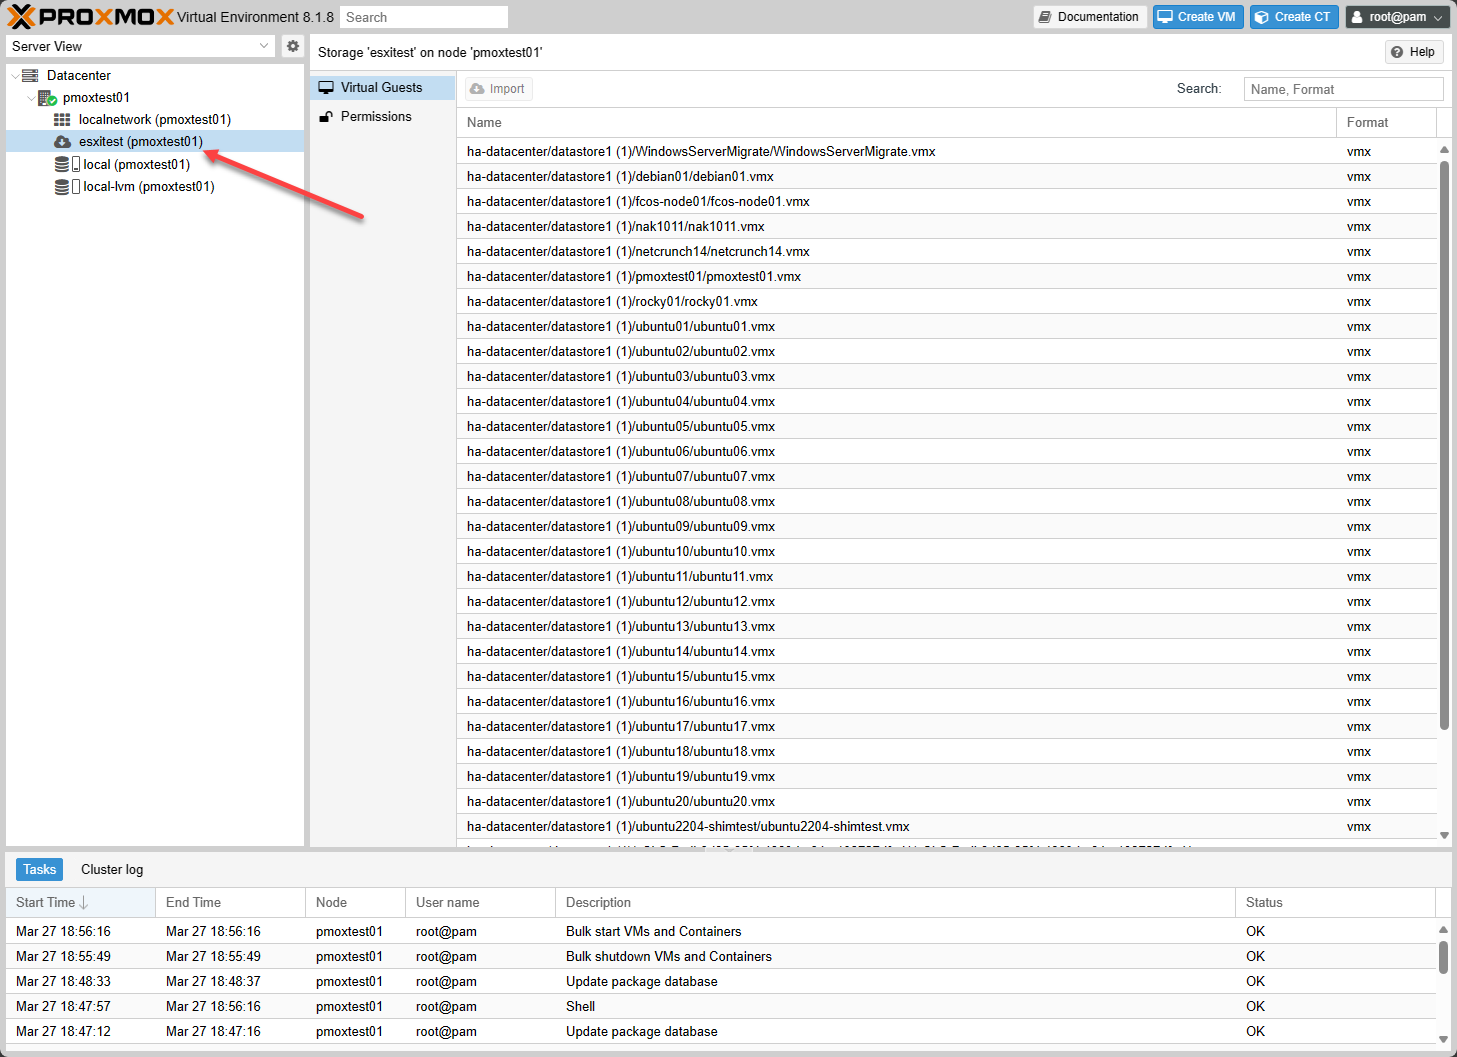Click the top Search input field
Screen dimensions: 1457x1057
[424, 17]
